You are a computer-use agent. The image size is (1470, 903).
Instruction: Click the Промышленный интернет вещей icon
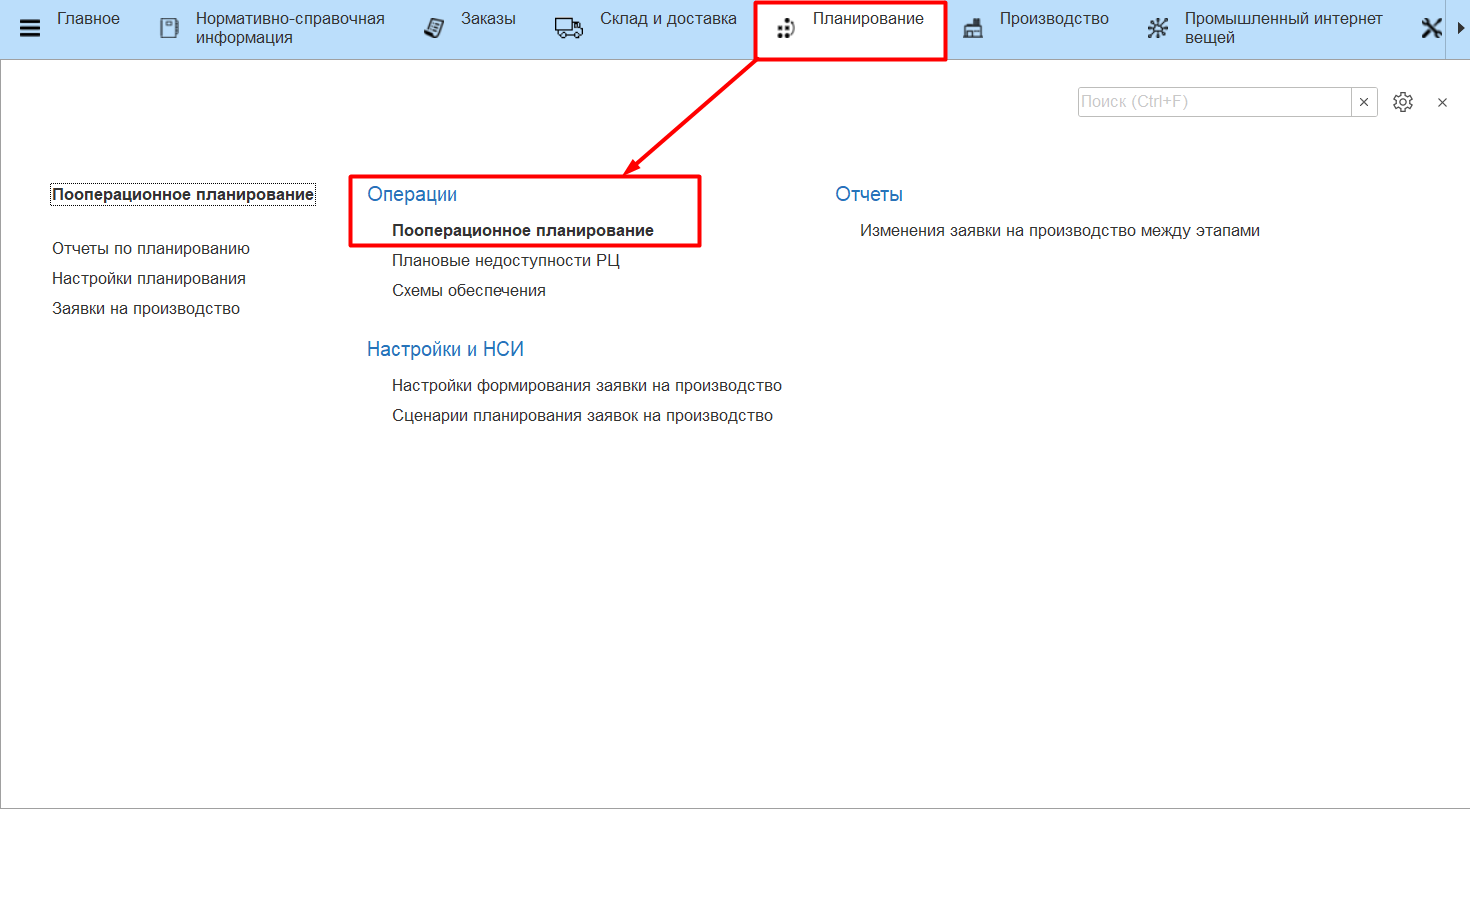[1158, 28]
